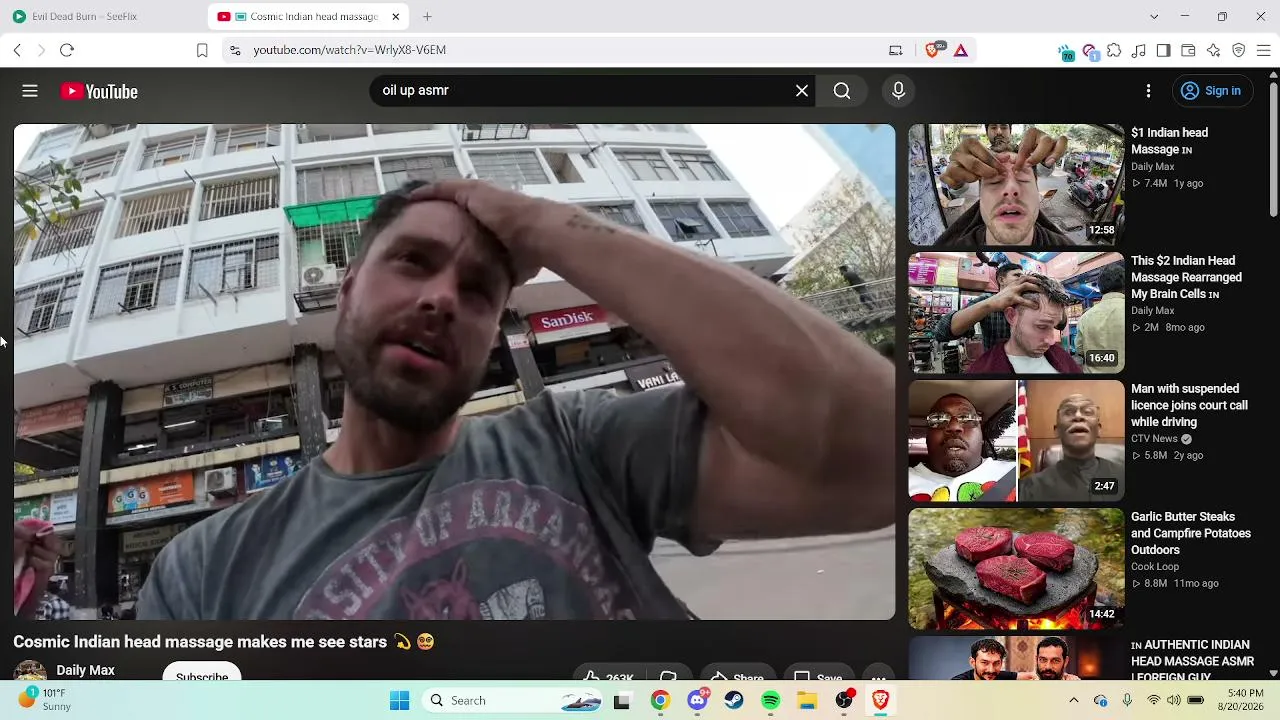Show hidden system tray icons

point(1074,701)
